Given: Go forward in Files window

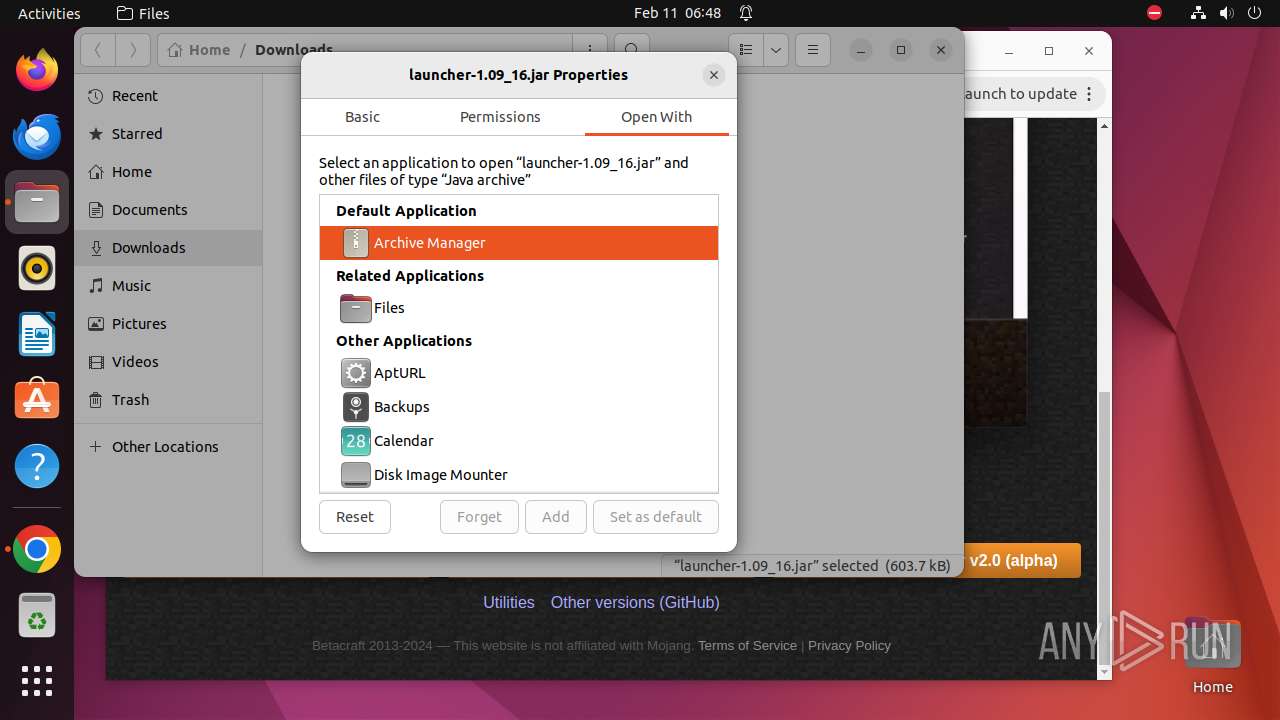Looking at the screenshot, I should pos(133,50).
